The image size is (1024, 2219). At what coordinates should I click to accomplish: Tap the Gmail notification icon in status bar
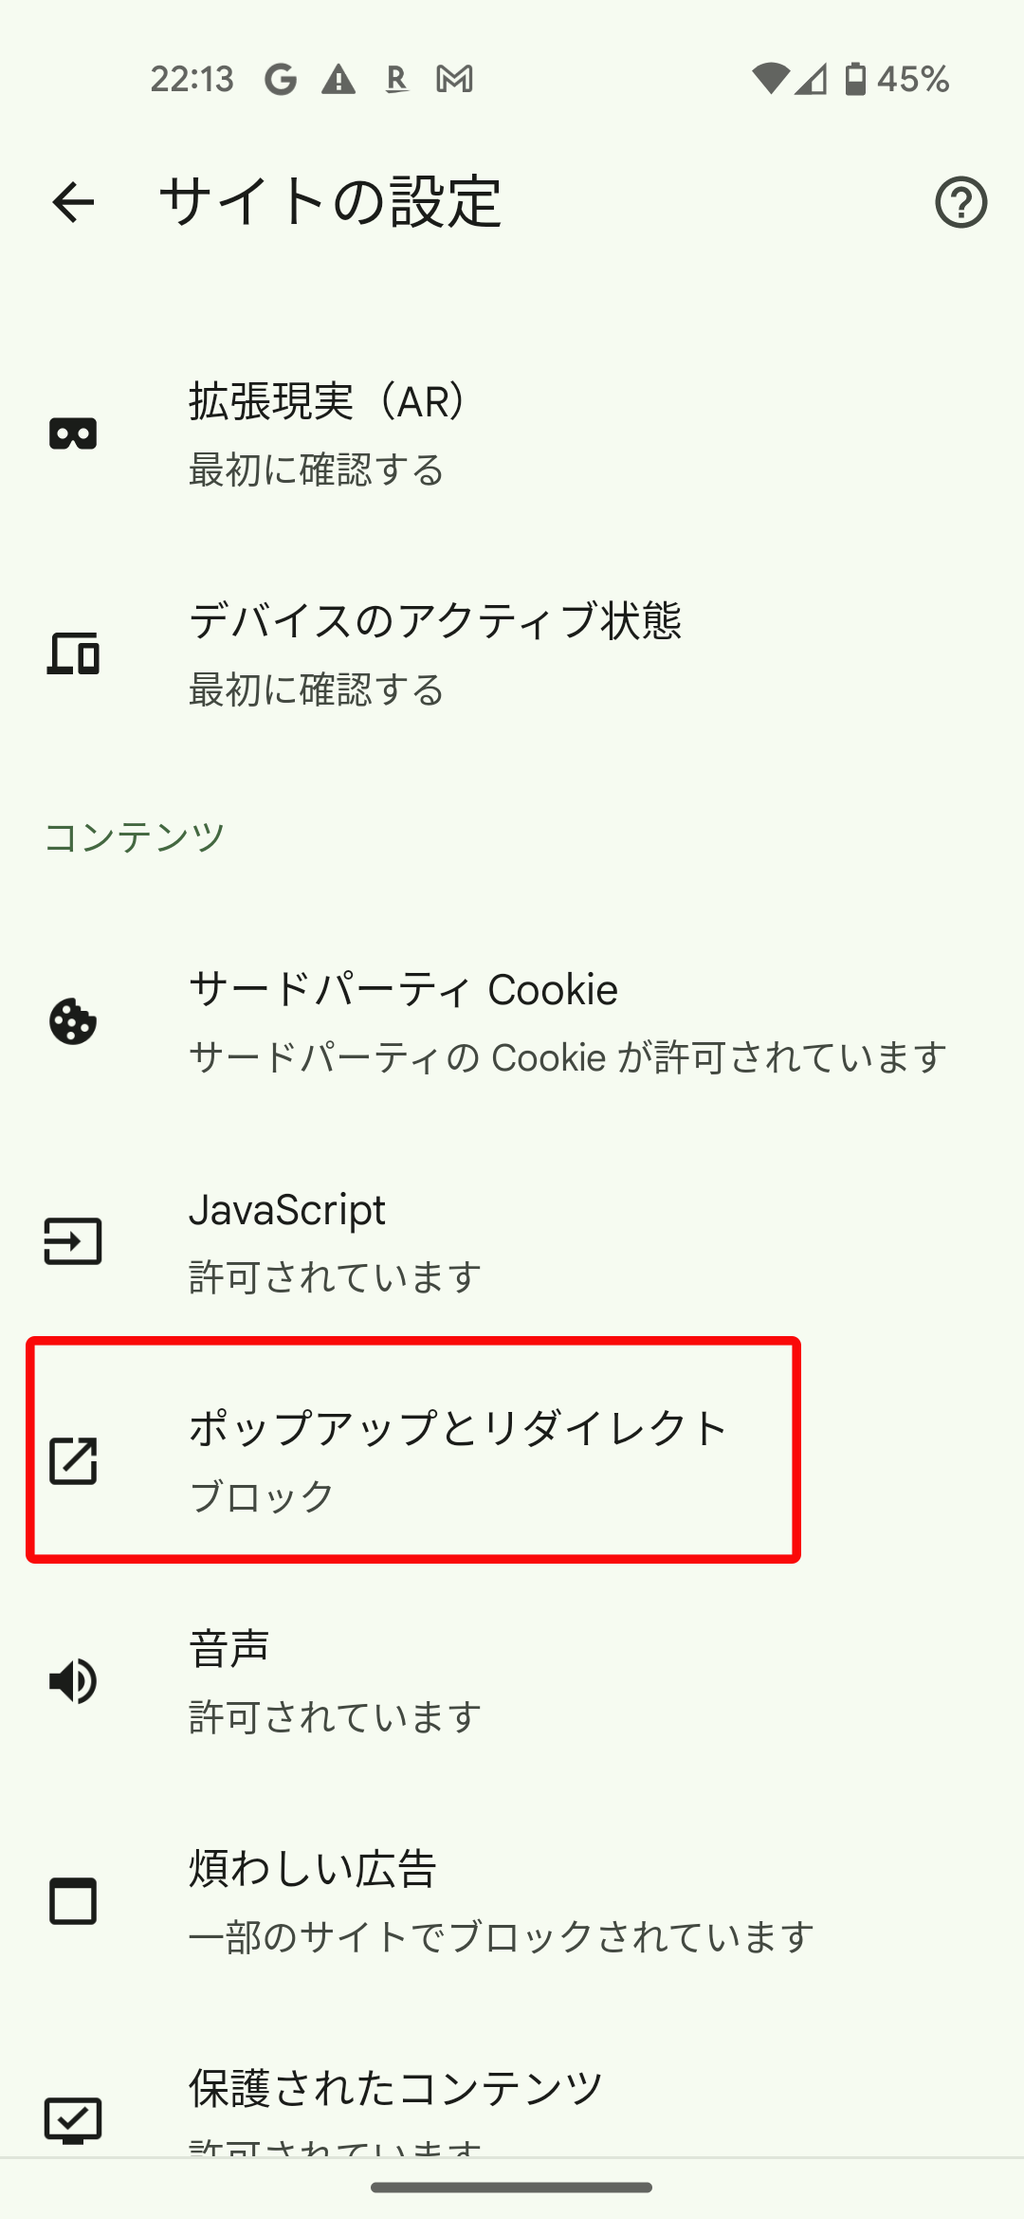(455, 79)
